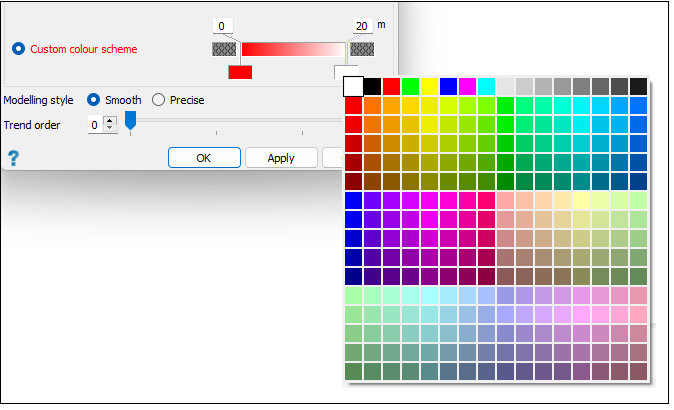Click the Trend order slider handle
Image resolution: width=674 pixels, height=410 pixels.
click(131, 120)
